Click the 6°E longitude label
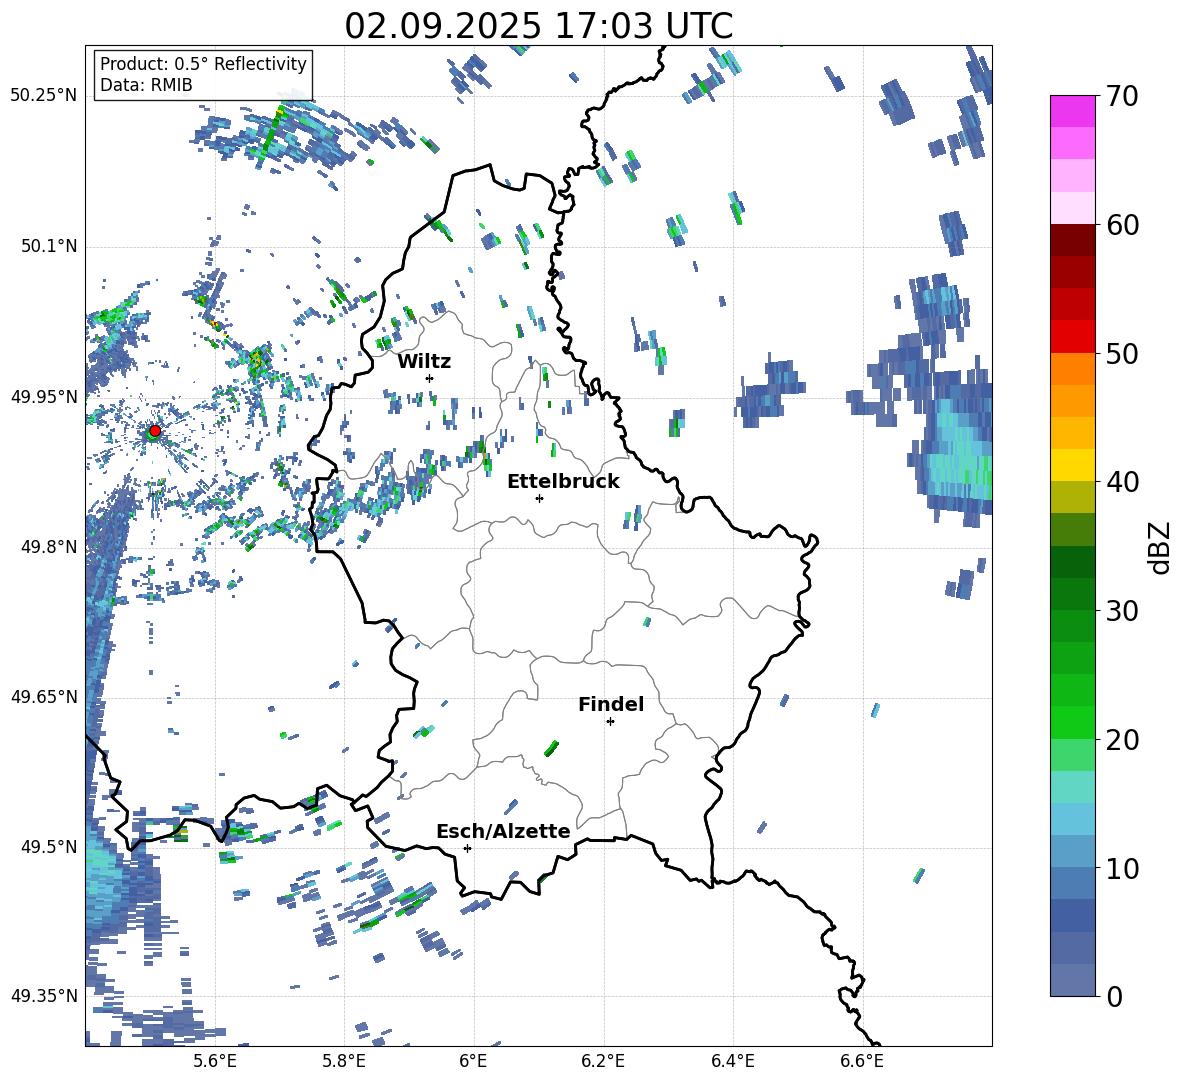The width and height of the screenshot is (1184, 1081). [x=473, y=1061]
